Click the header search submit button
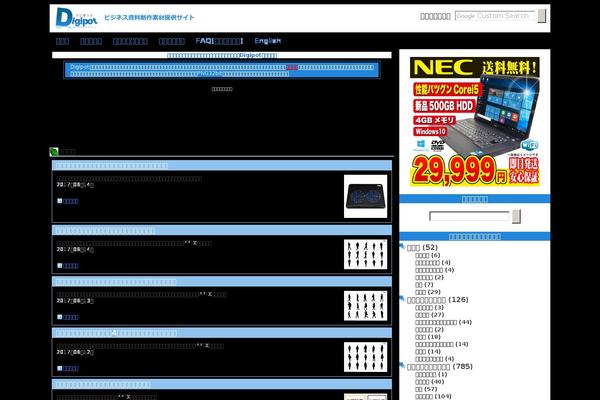Screen dimensions: 600x400 pyautogui.click(x=541, y=16)
